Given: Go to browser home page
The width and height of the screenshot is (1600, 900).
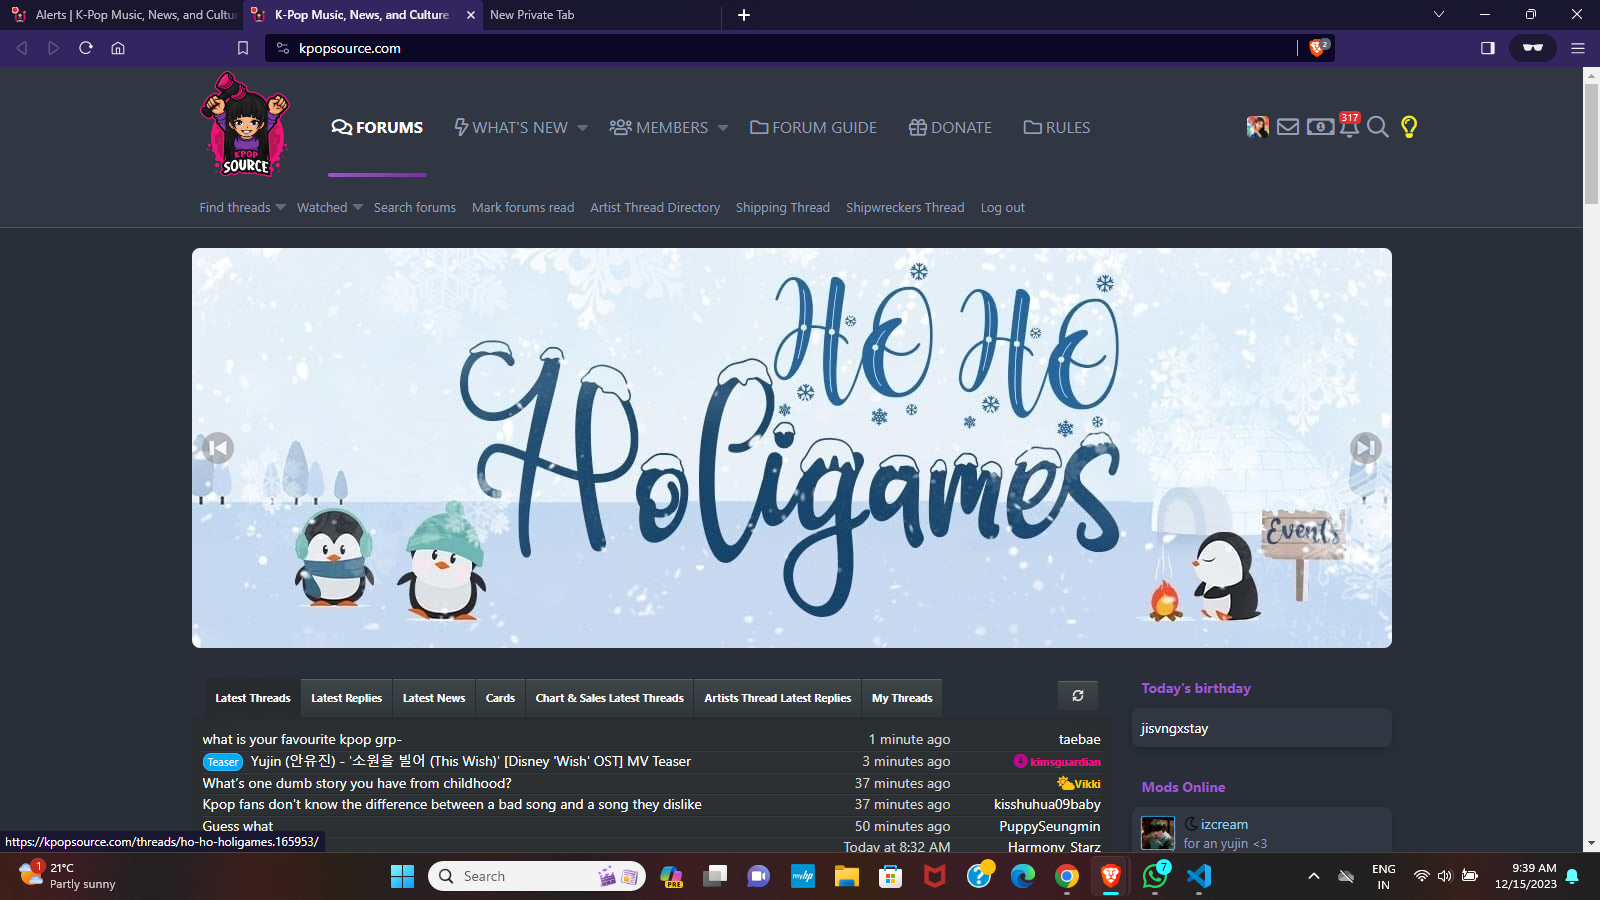Looking at the screenshot, I should [118, 48].
